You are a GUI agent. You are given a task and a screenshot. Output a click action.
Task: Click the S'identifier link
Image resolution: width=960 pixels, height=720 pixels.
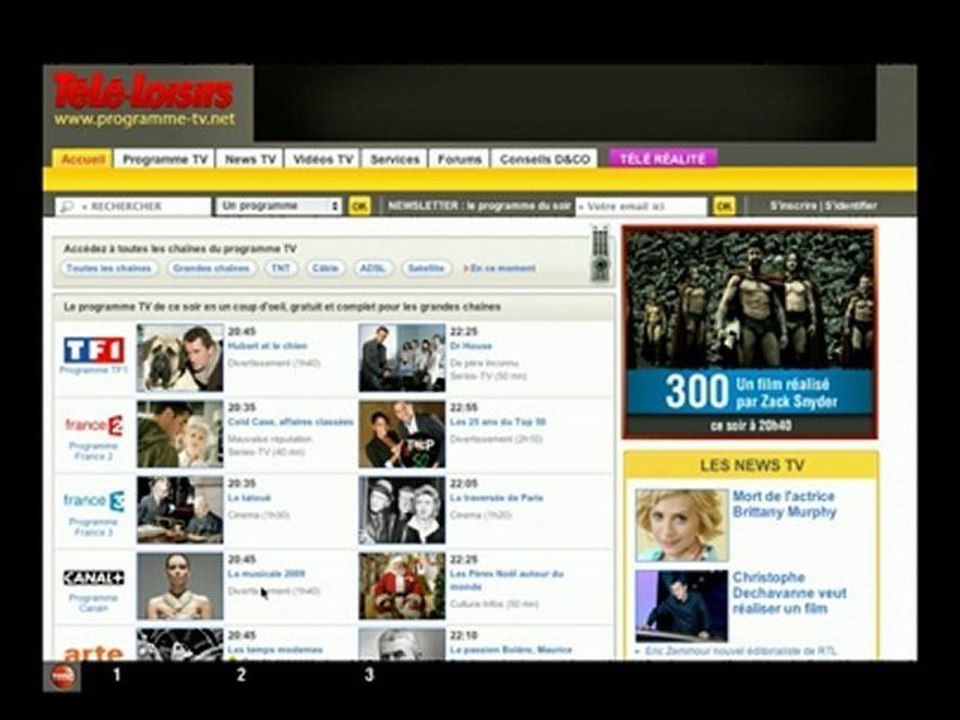tap(850, 206)
